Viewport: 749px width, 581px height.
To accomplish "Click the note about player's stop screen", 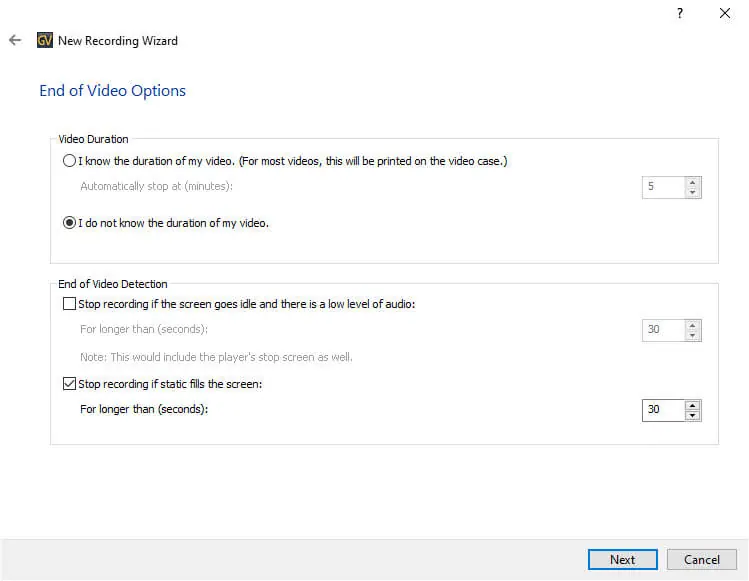I will pyautogui.click(x=216, y=357).
